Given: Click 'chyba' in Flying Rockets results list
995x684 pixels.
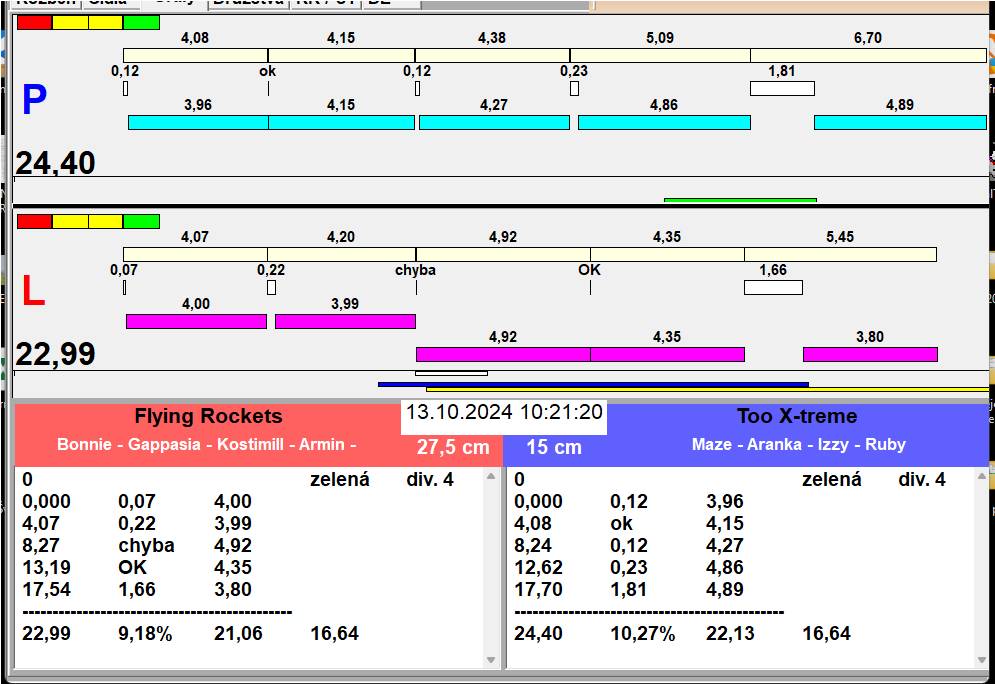Looking at the screenshot, I should pos(146,546).
